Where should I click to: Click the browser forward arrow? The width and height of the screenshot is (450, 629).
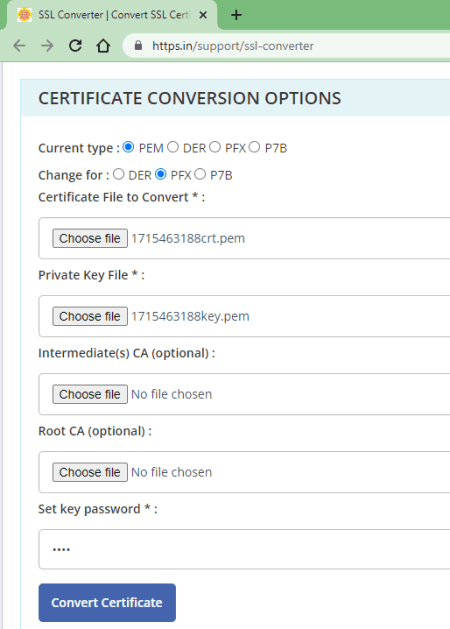[47, 46]
